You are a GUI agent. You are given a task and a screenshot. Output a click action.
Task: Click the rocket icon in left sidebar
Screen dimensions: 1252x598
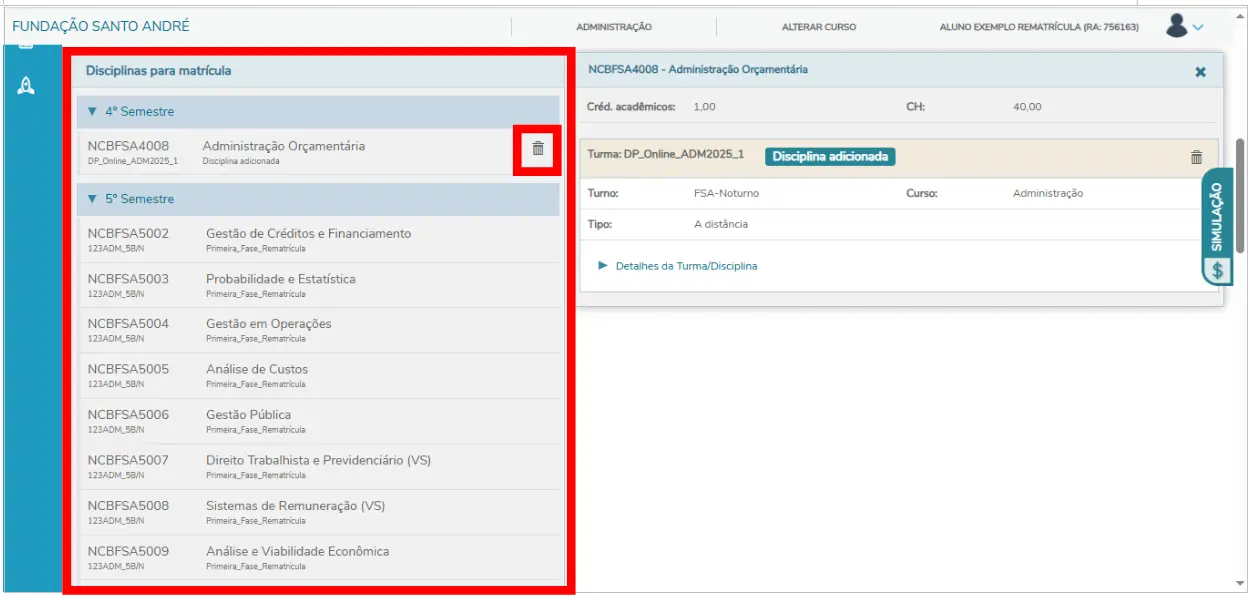[x=27, y=86]
